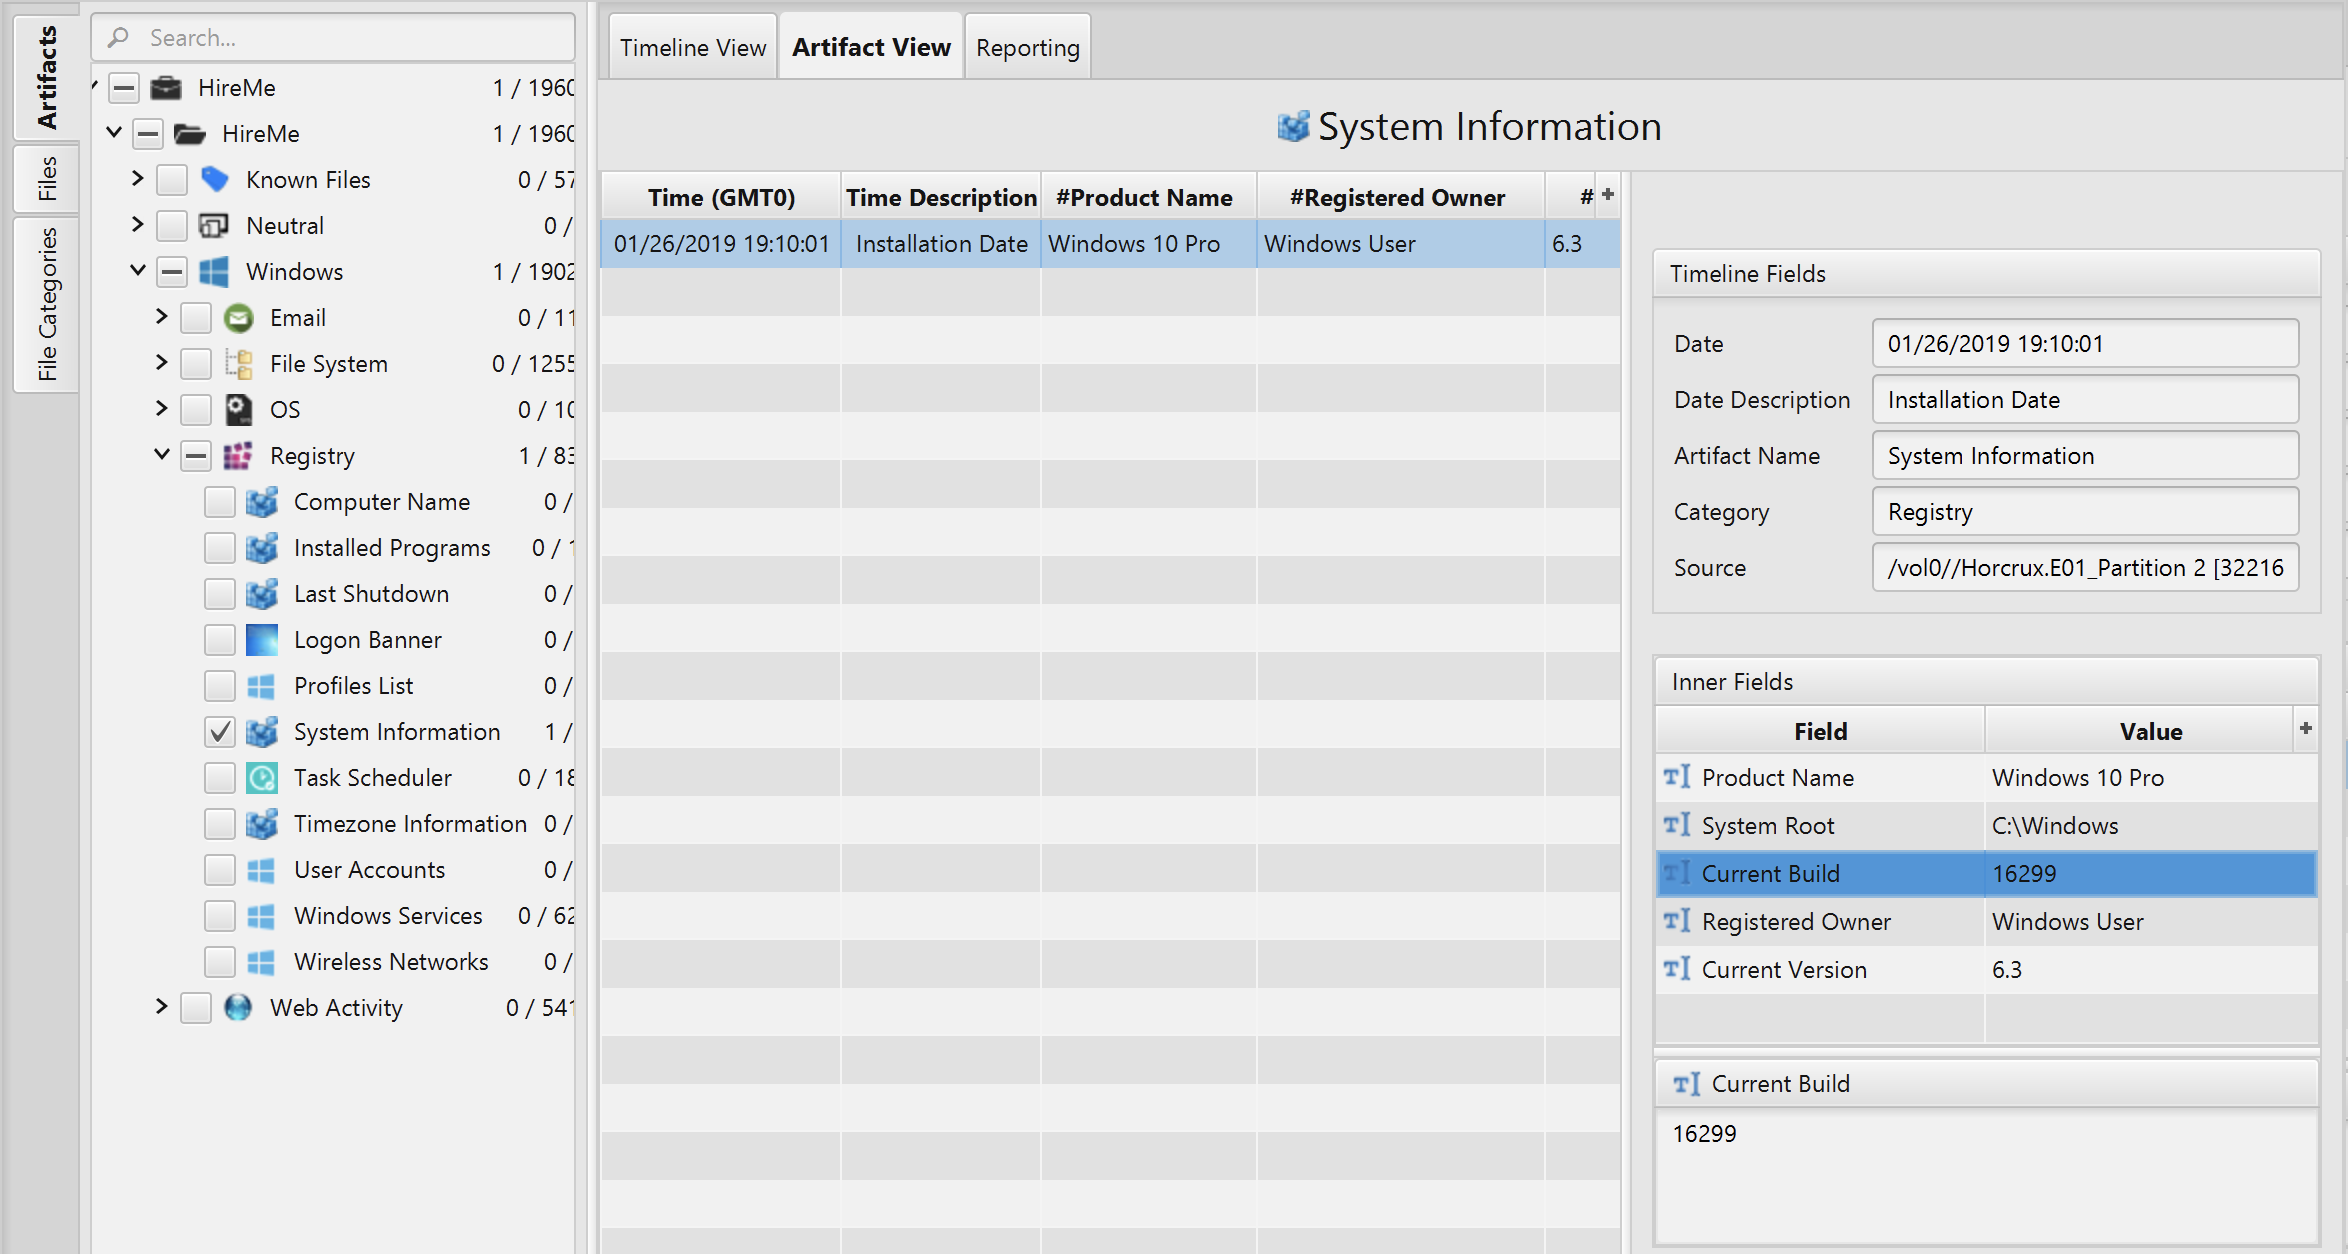Click the Web Activity globe icon
Image resolution: width=2348 pixels, height=1254 pixels.
239,1008
